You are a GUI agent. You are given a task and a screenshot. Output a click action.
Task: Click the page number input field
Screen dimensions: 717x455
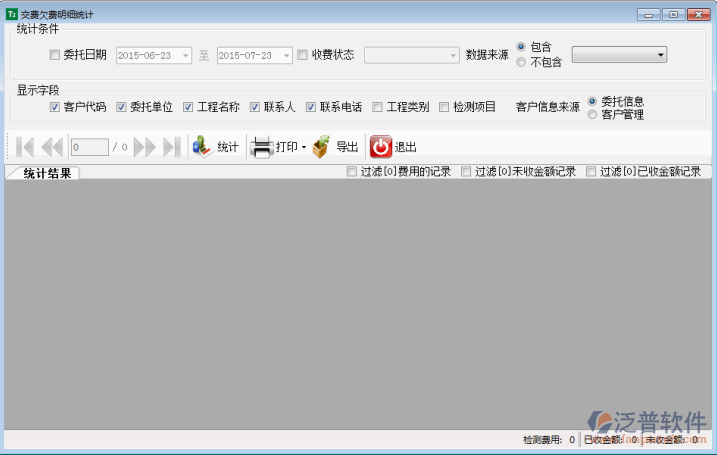coord(89,147)
